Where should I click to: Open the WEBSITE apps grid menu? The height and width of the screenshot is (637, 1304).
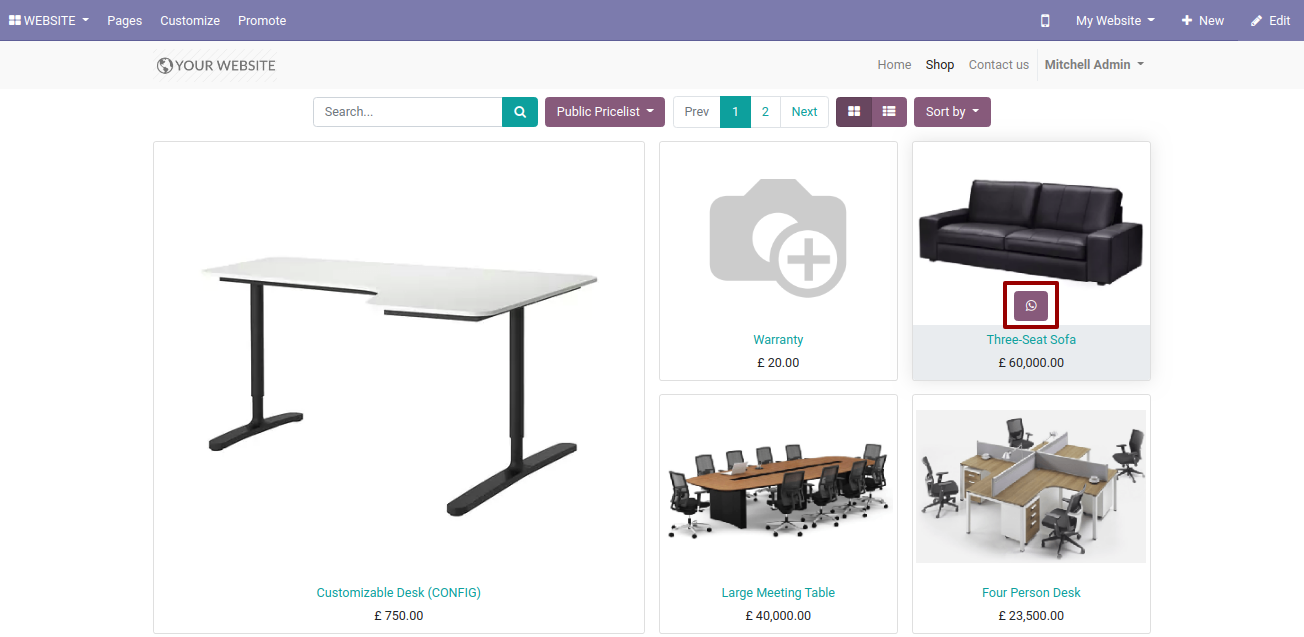click(x=49, y=20)
